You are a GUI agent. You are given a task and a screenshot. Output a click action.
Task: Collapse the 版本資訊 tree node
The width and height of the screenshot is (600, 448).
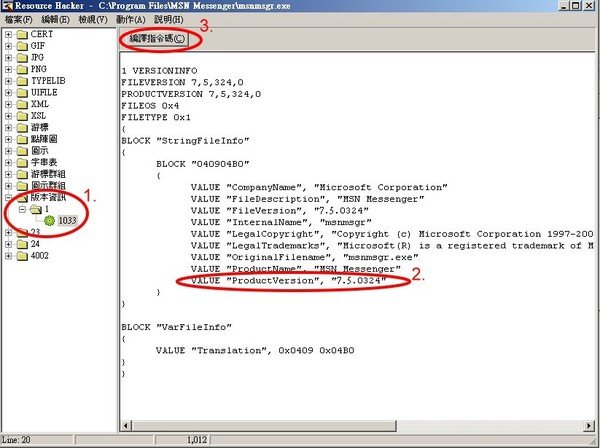tap(8, 198)
